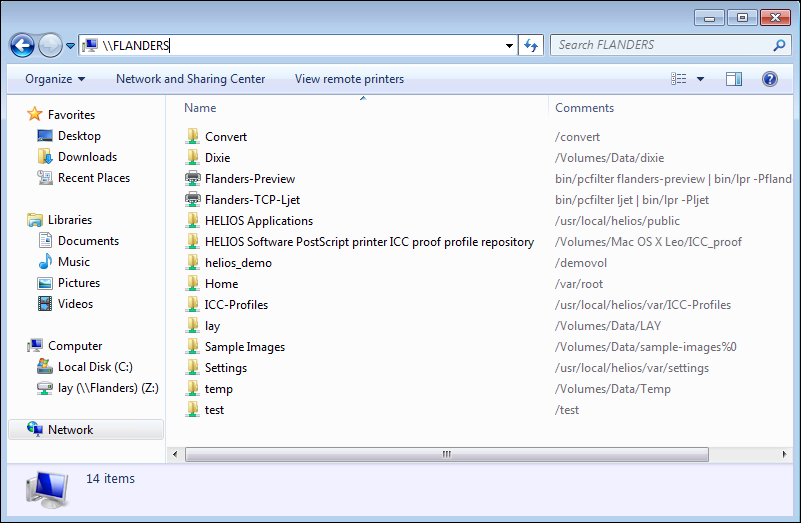Click the Change your view icon
The width and height of the screenshot is (801, 523).
pos(679,79)
